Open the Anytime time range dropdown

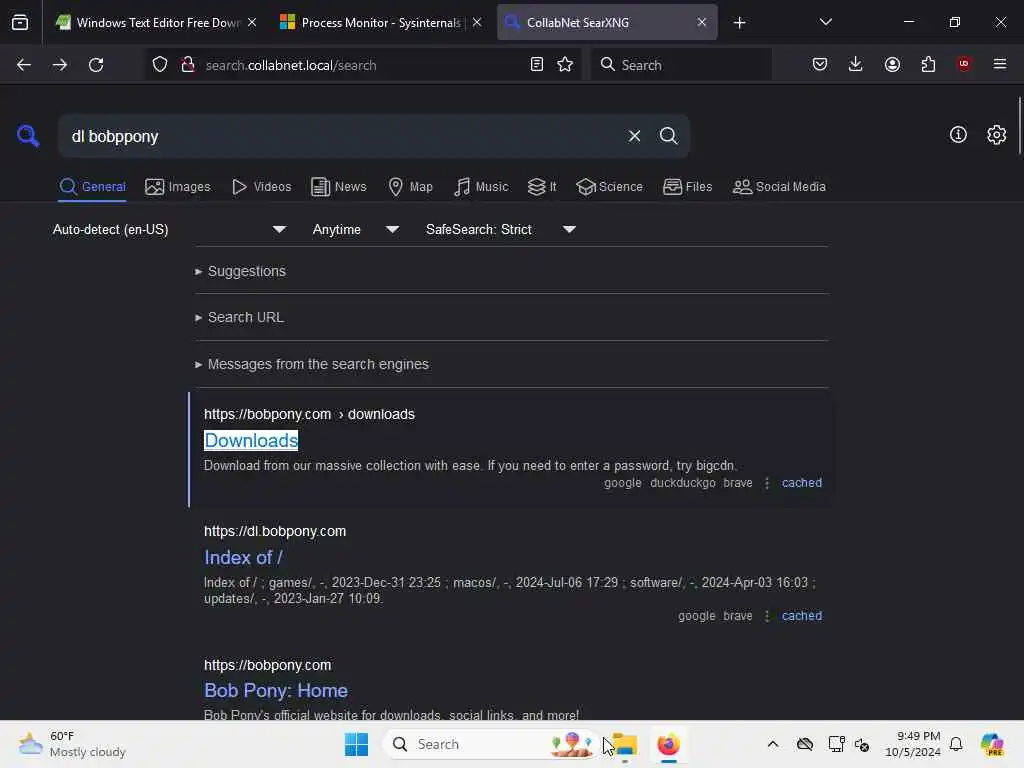pos(355,229)
